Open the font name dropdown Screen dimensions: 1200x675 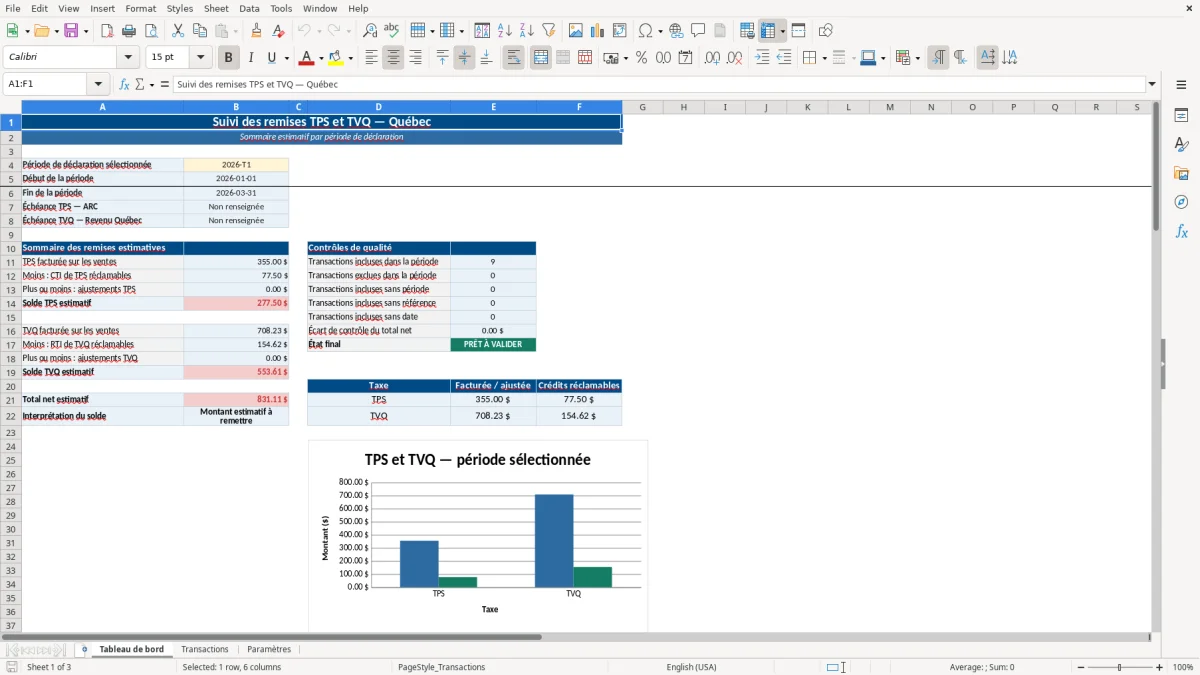click(128, 58)
